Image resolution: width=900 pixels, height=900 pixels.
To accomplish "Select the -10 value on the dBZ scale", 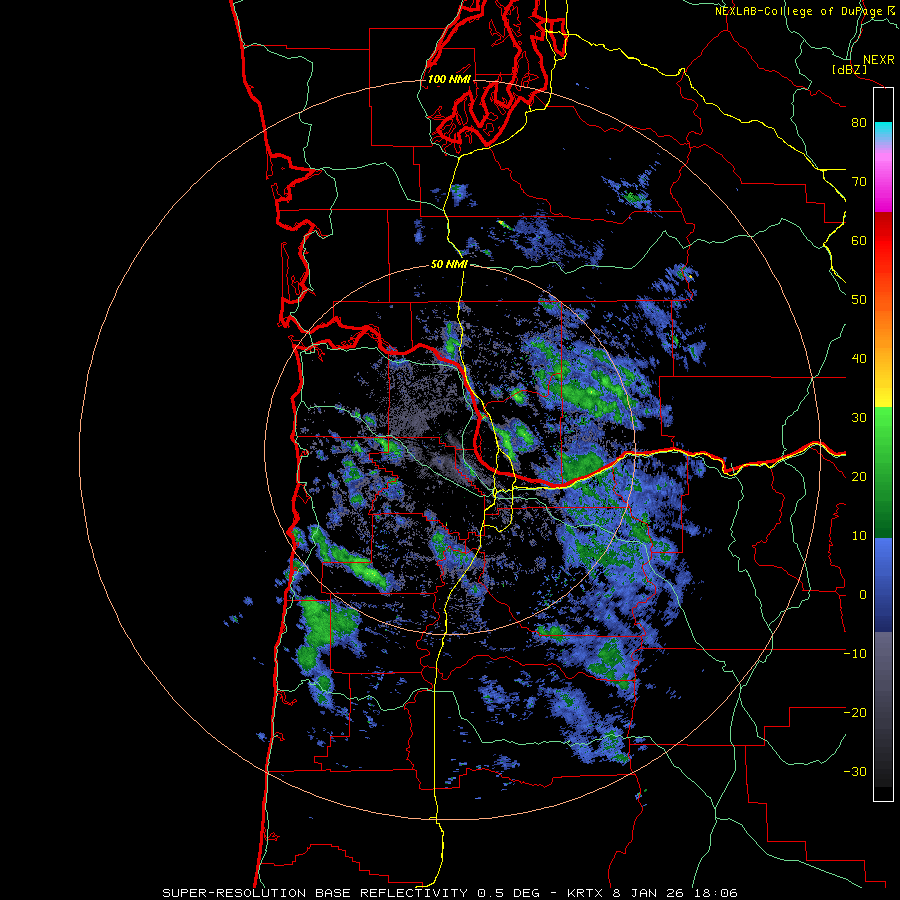I will tap(855, 654).
